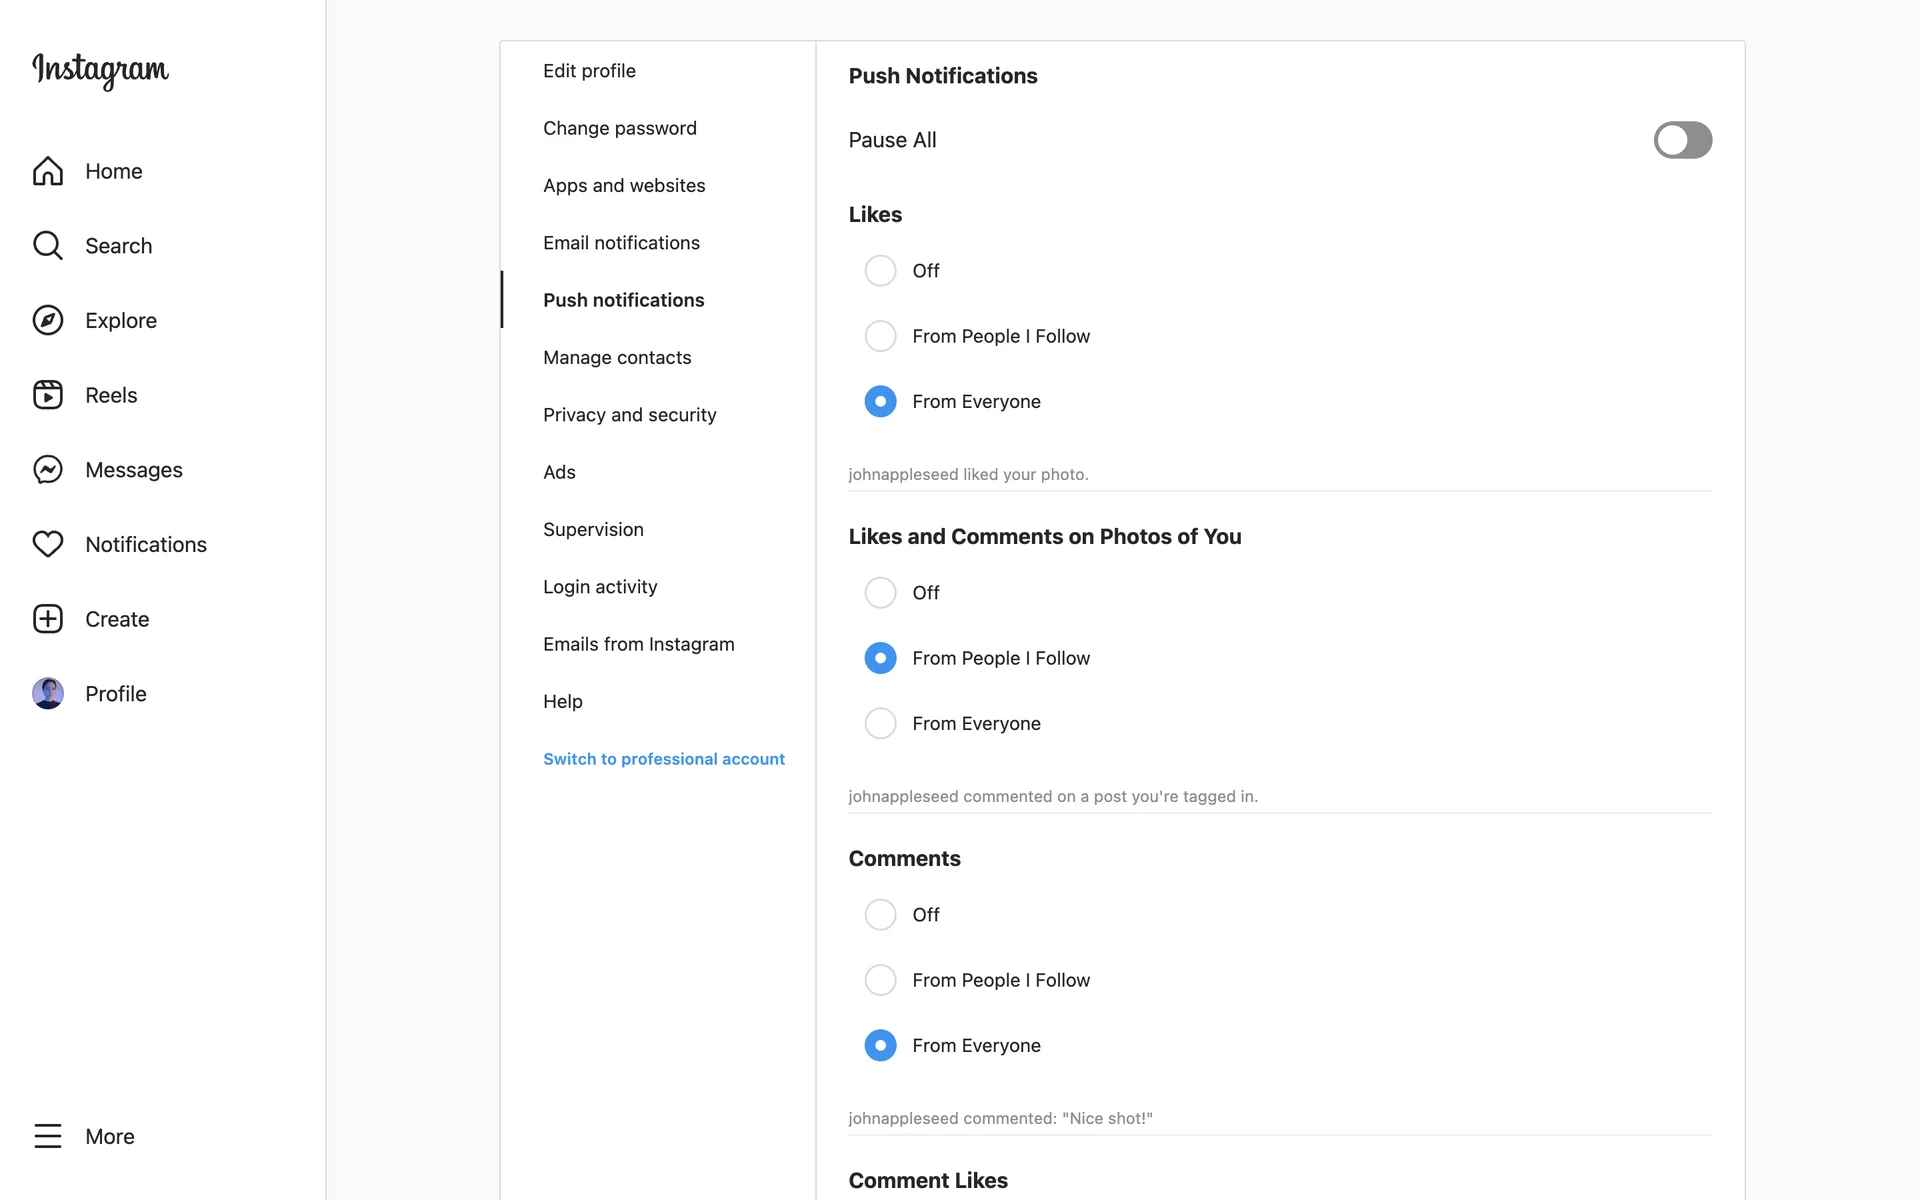Select Off under Likes

coord(880,271)
